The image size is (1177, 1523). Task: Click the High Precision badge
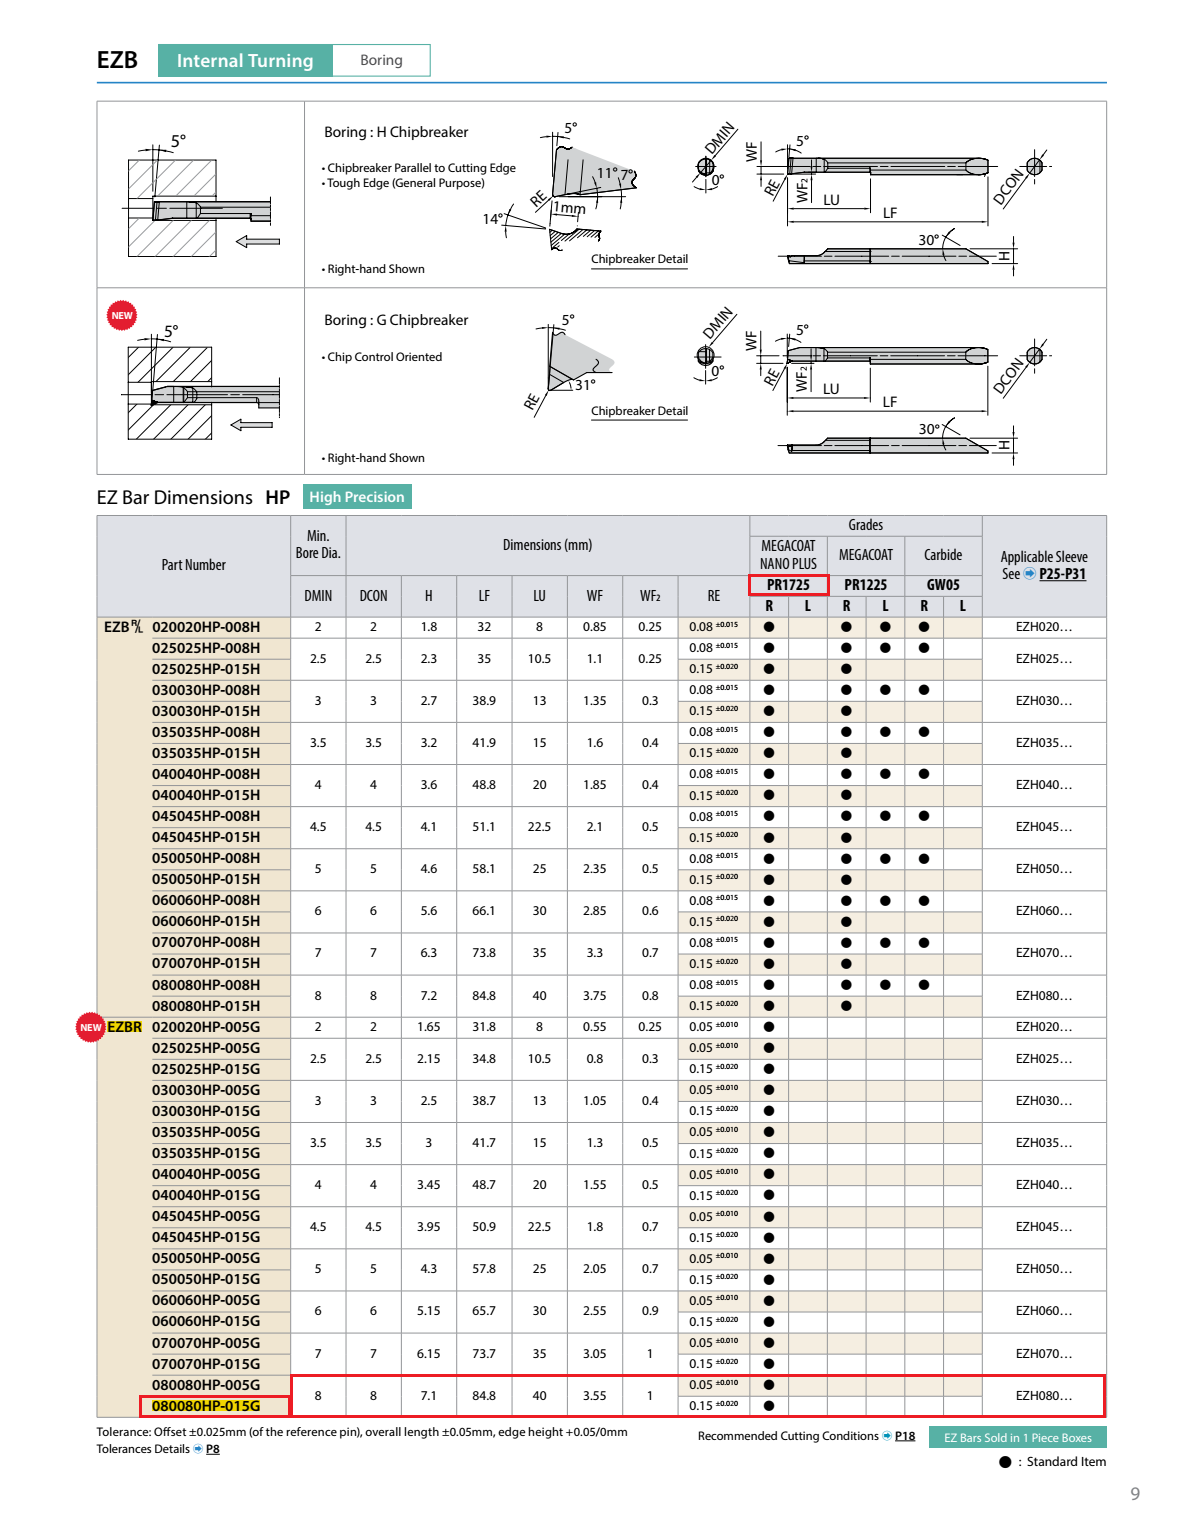(357, 497)
